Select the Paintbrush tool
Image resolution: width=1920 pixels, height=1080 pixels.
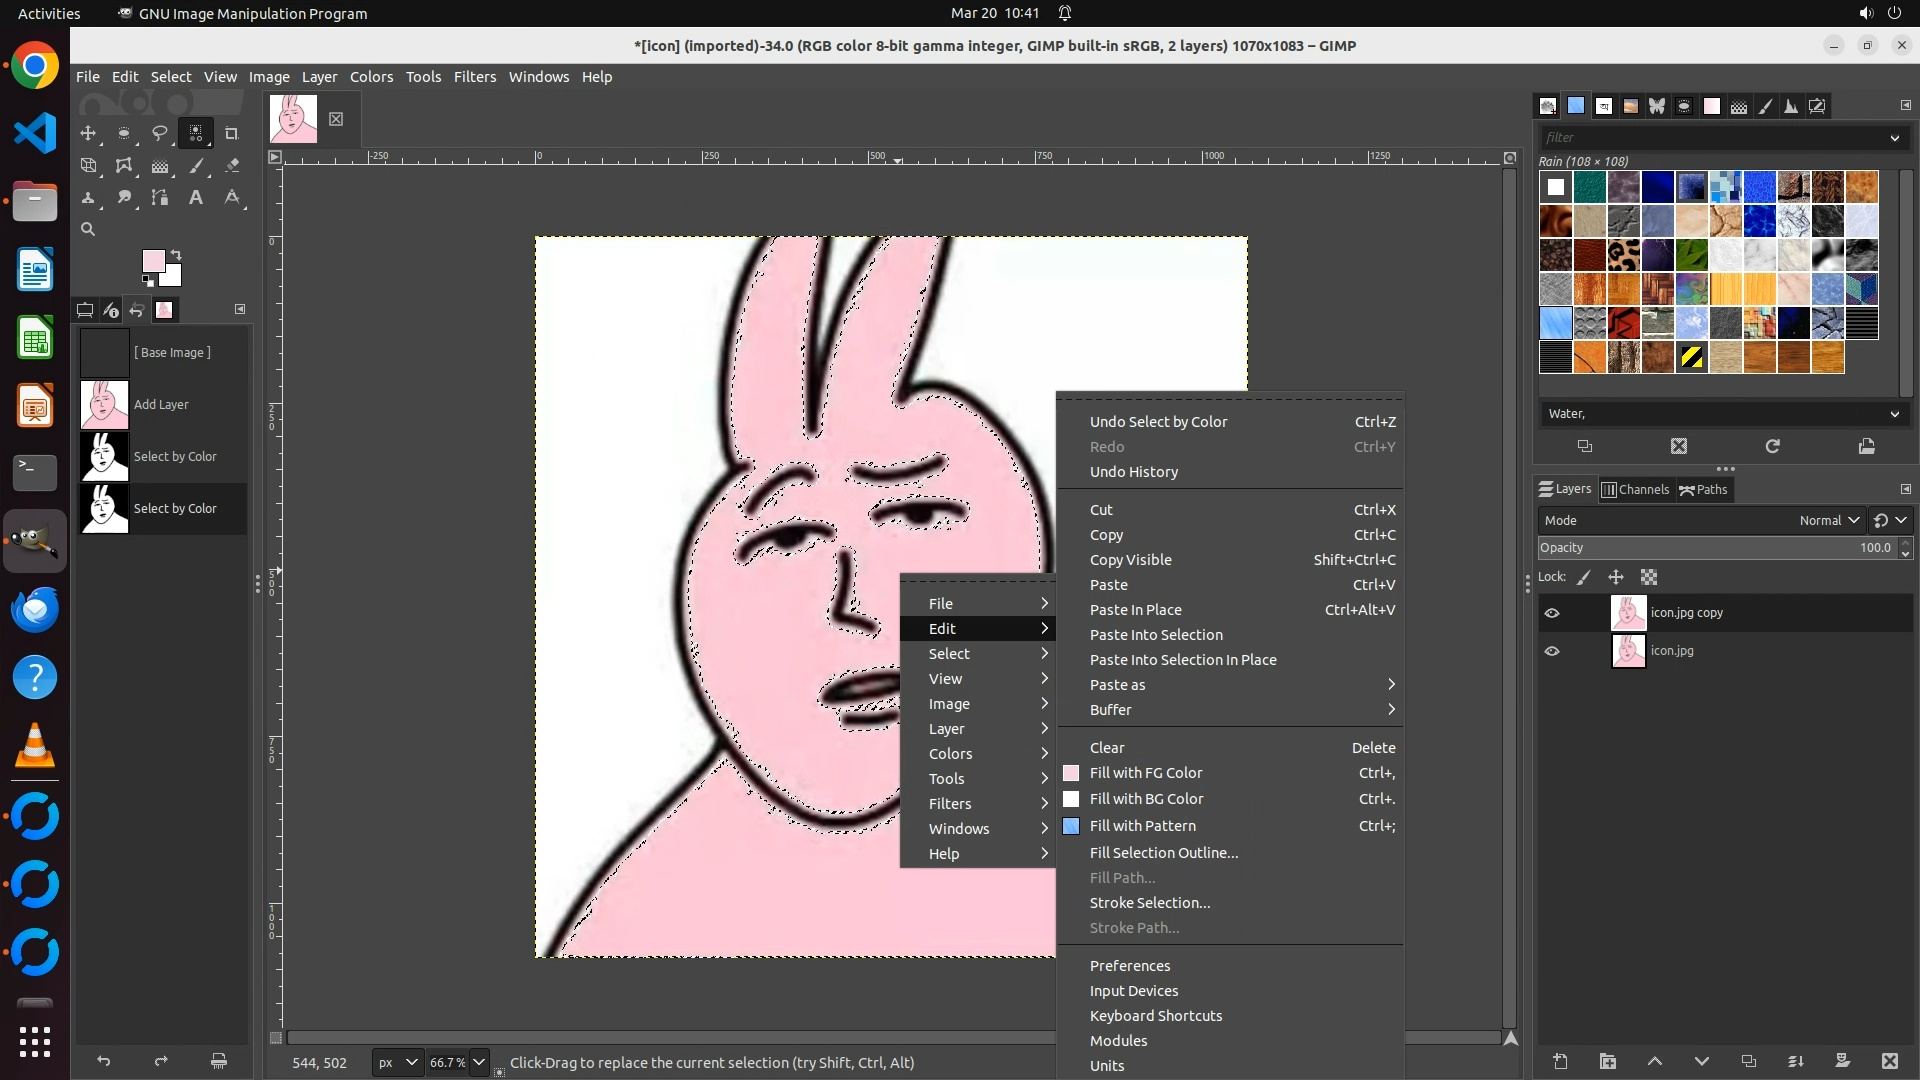[x=197, y=166]
